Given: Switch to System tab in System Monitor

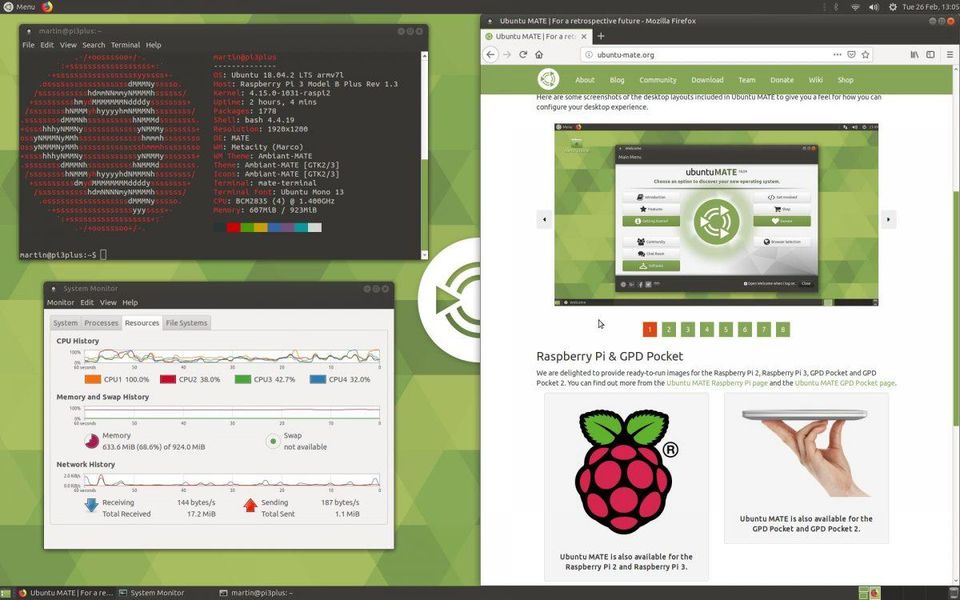Looking at the screenshot, I should (66, 323).
